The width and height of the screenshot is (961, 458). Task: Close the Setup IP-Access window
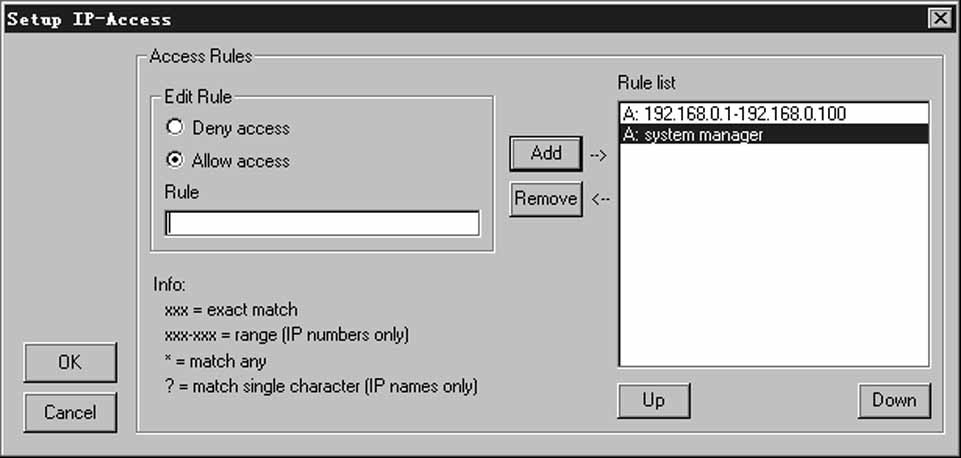point(940,19)
